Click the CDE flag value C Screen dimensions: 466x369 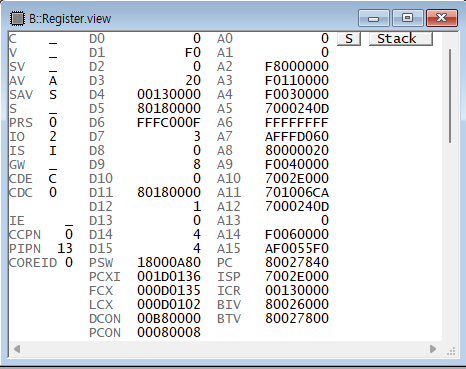pyautogui.click(x=53, y=179)
